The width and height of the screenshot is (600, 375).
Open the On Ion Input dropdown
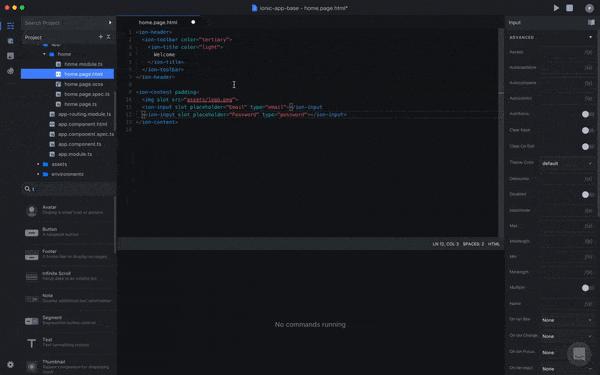[x=567, y=368]
